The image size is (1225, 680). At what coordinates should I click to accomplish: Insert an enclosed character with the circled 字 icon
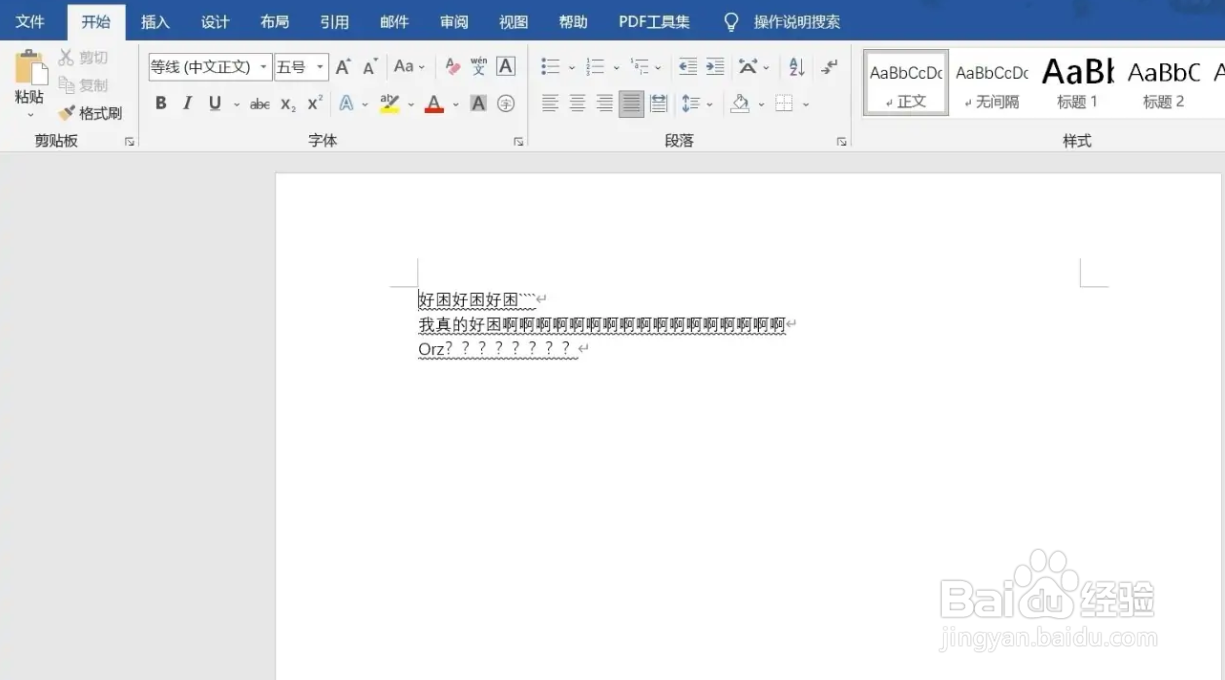click(x=506, y=103)
